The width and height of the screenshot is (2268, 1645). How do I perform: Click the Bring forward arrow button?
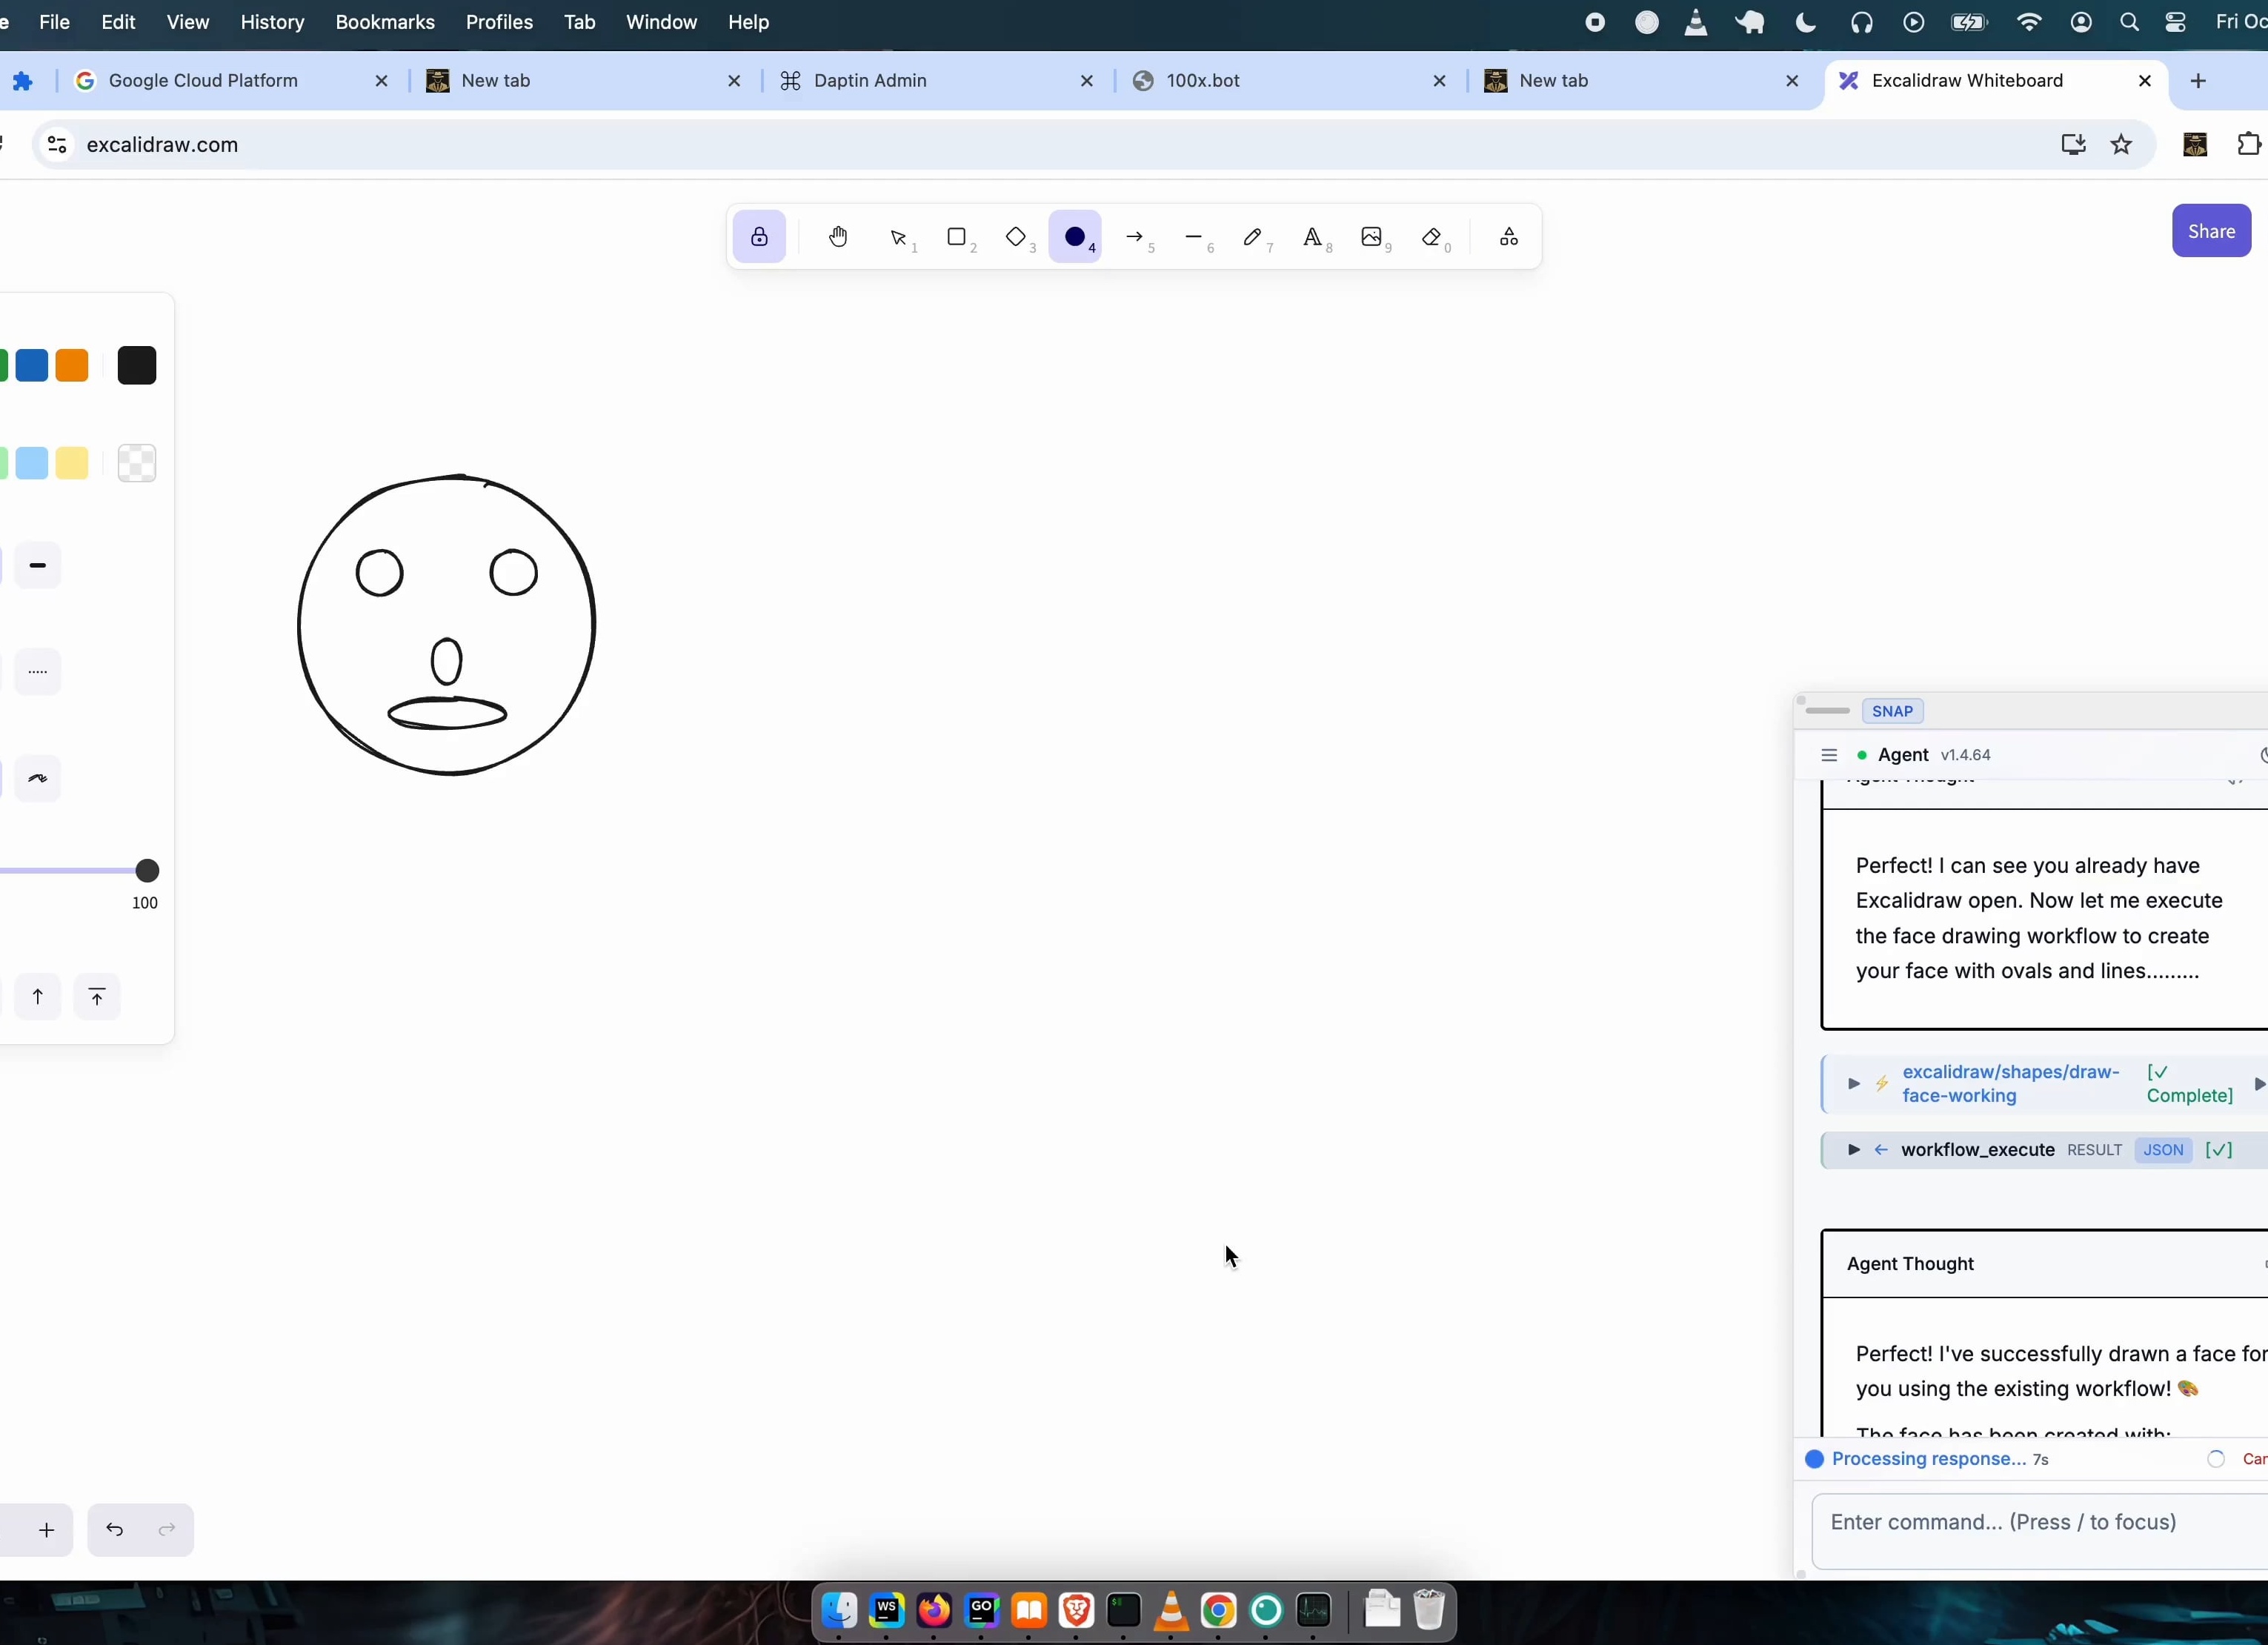[x=38, y=997]
